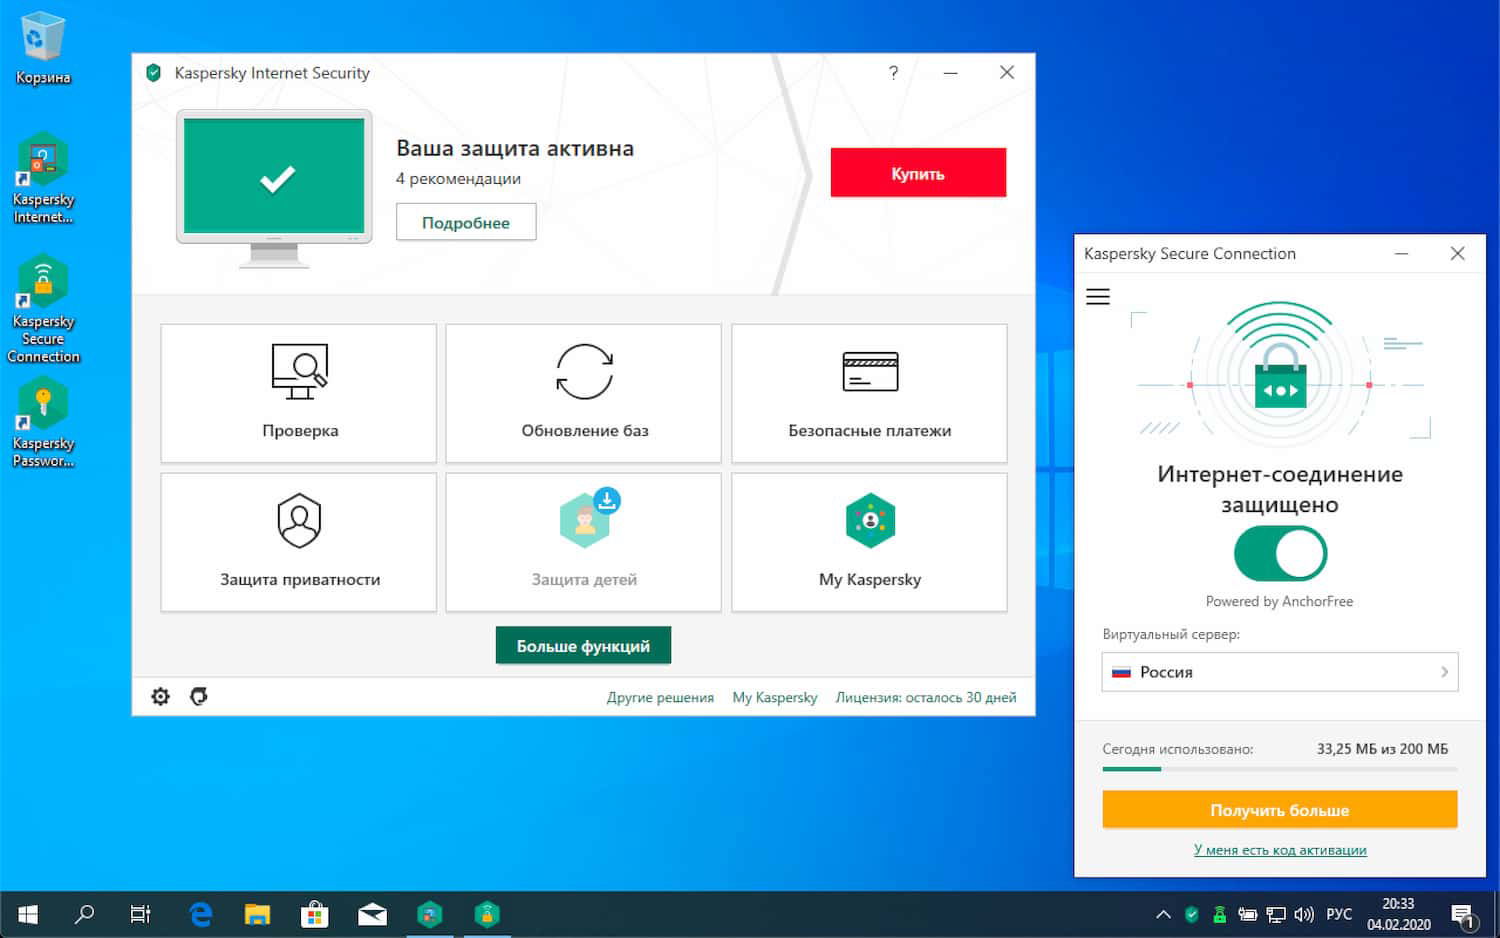Open the Россия virtual server selector

tap(1279, 672)
